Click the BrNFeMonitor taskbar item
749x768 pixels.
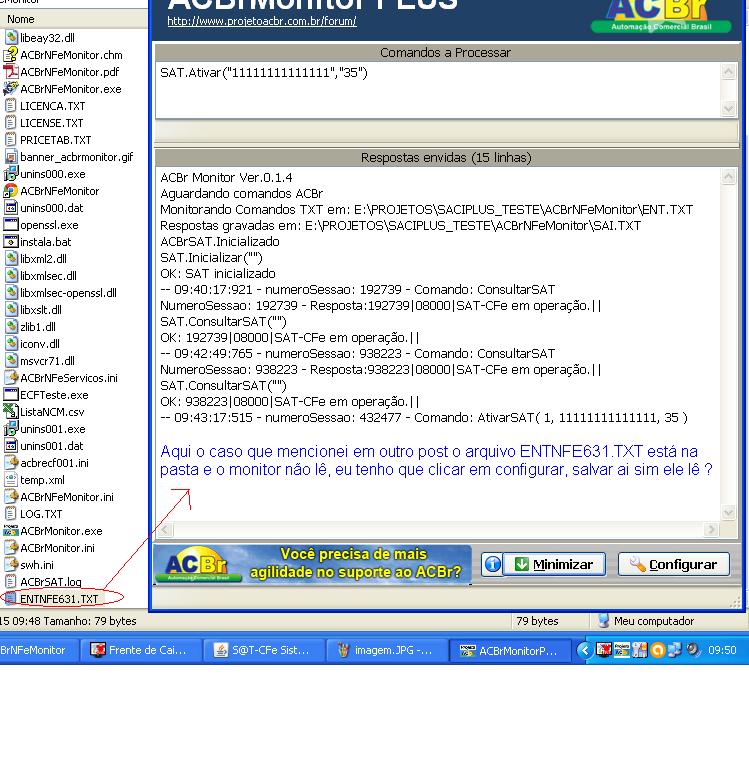[x=38, y=650]
